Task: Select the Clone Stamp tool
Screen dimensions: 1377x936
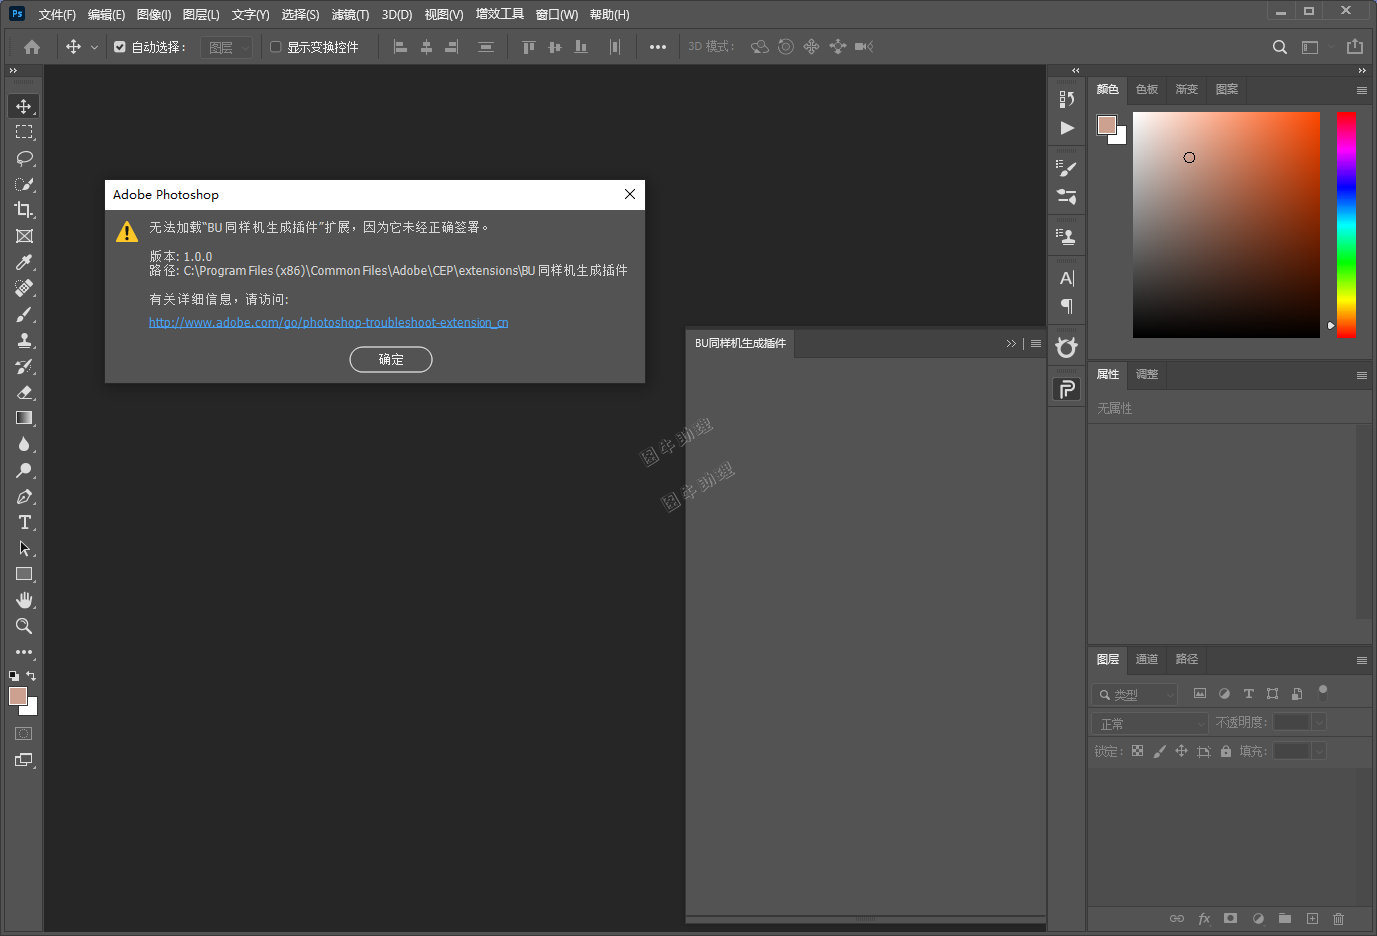Action: tap(24, 340)
